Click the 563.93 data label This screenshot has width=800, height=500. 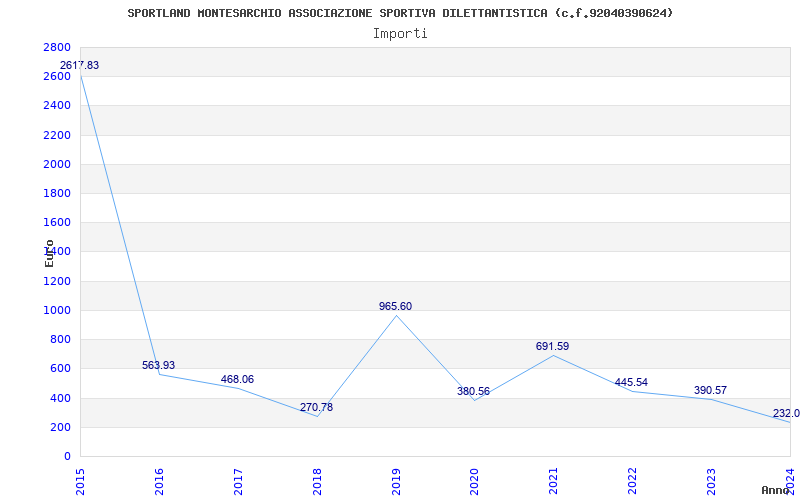[x=158, y=365]
